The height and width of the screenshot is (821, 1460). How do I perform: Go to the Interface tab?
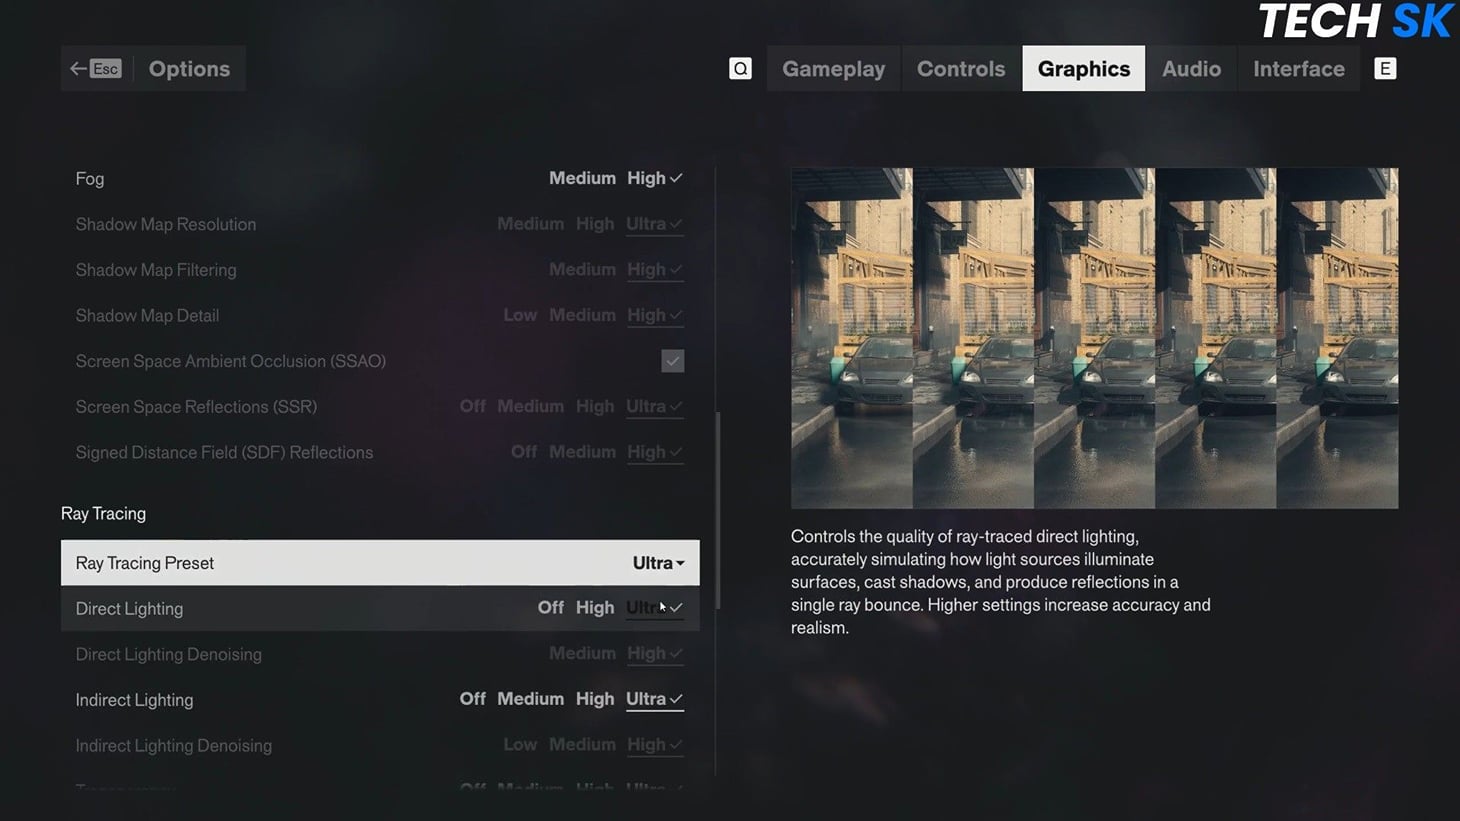1298,68
